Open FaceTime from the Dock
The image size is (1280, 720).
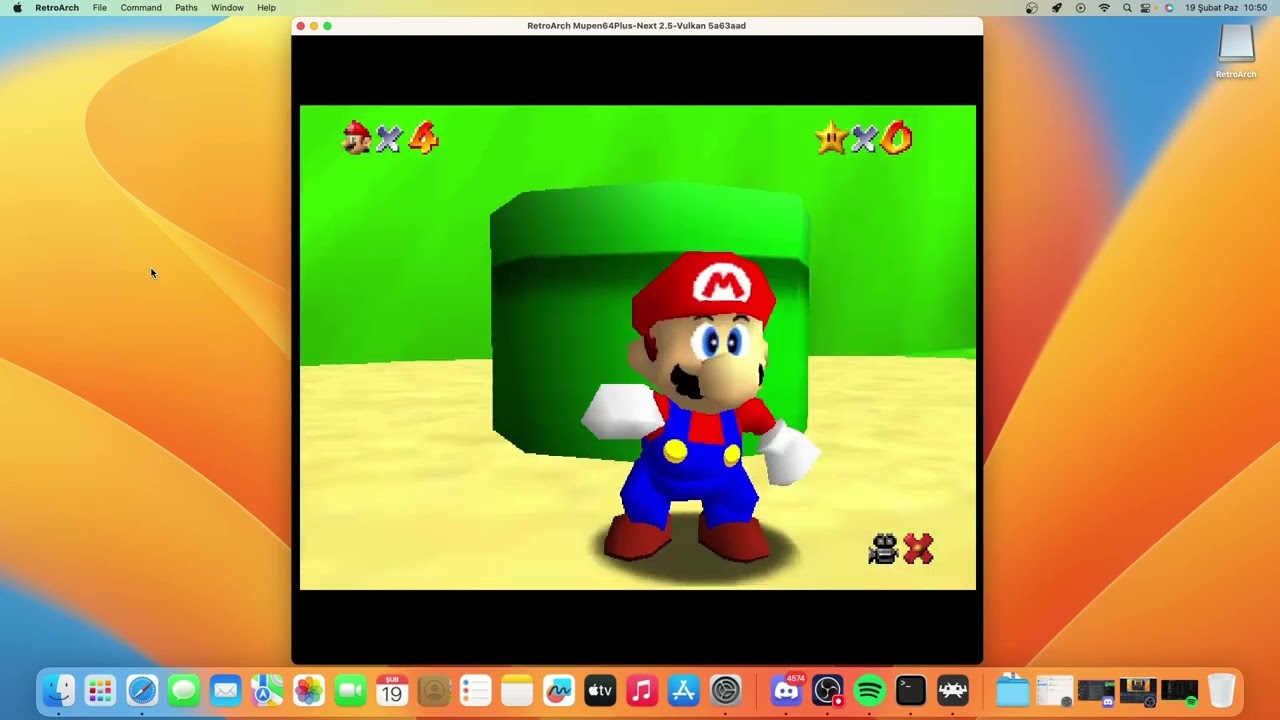[351, 690]
